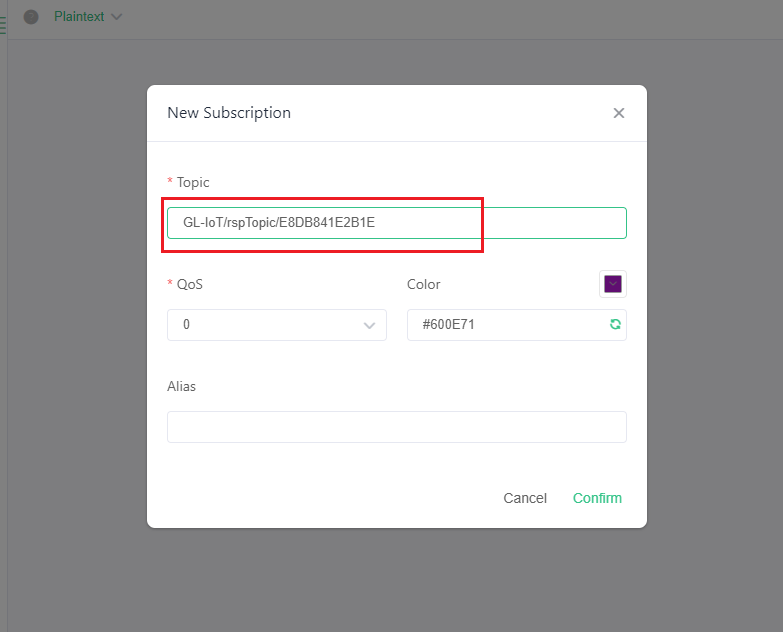The width and height of the screenshot is (783, 632).
Task: Click the chevron arrow beside Plaintext
Action: (116, 17)
